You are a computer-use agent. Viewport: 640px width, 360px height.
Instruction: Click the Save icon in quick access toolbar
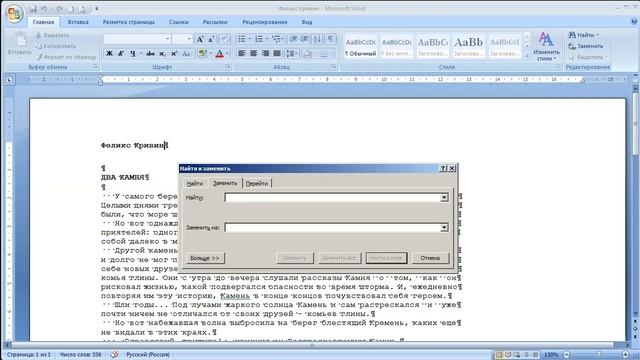pyautogui.click(x=33, y=9)
